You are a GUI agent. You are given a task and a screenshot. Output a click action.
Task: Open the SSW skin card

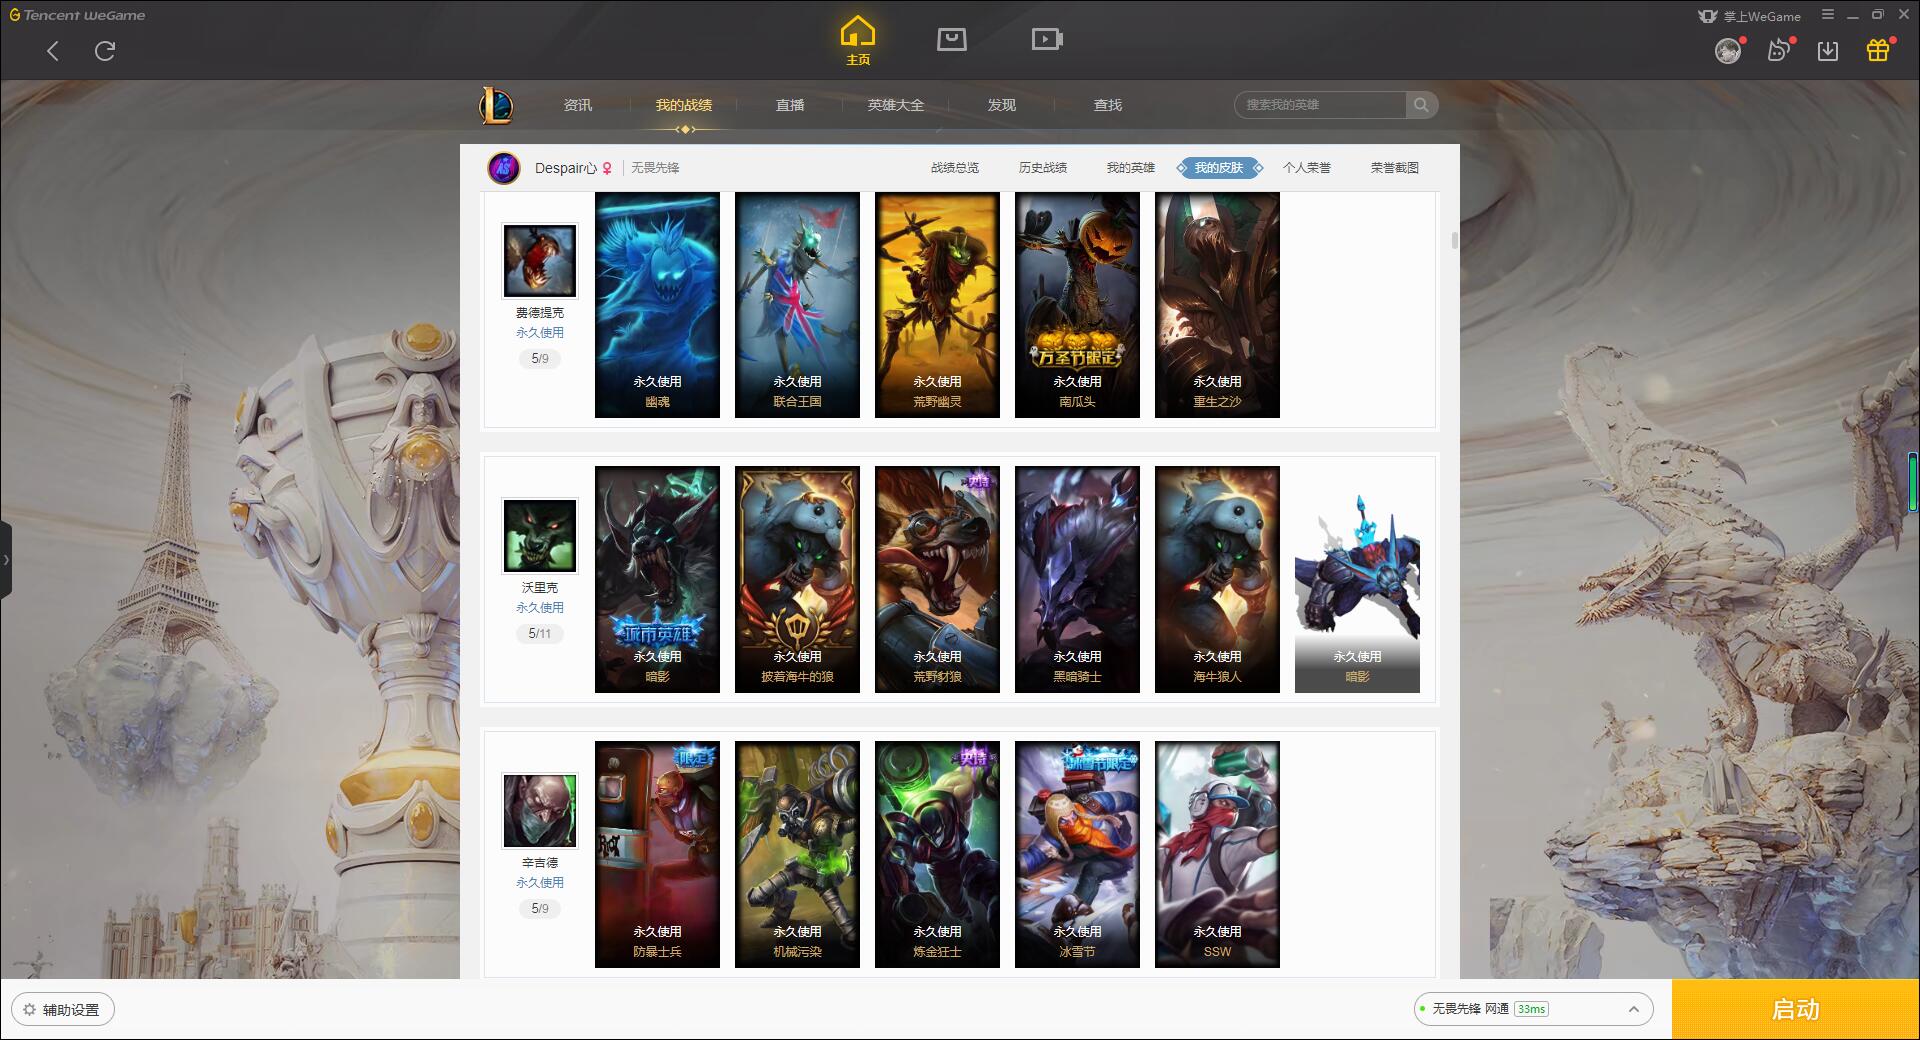(1217, 855)
